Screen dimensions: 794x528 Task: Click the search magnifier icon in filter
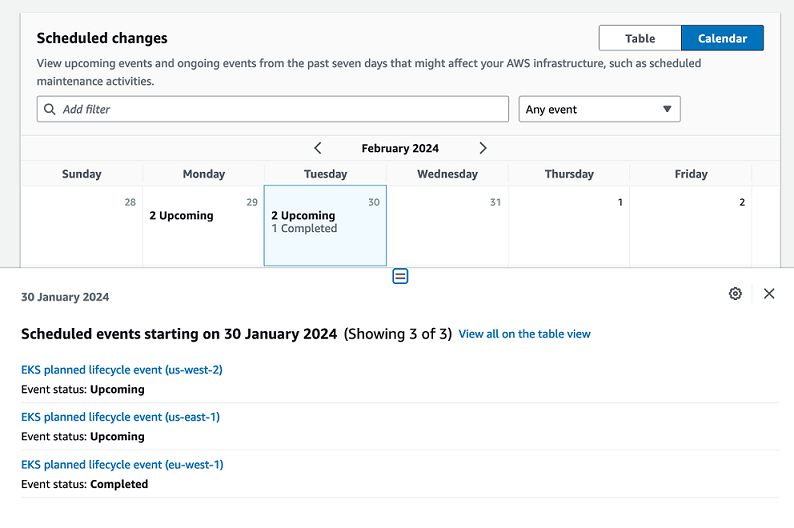coord(50,109)
